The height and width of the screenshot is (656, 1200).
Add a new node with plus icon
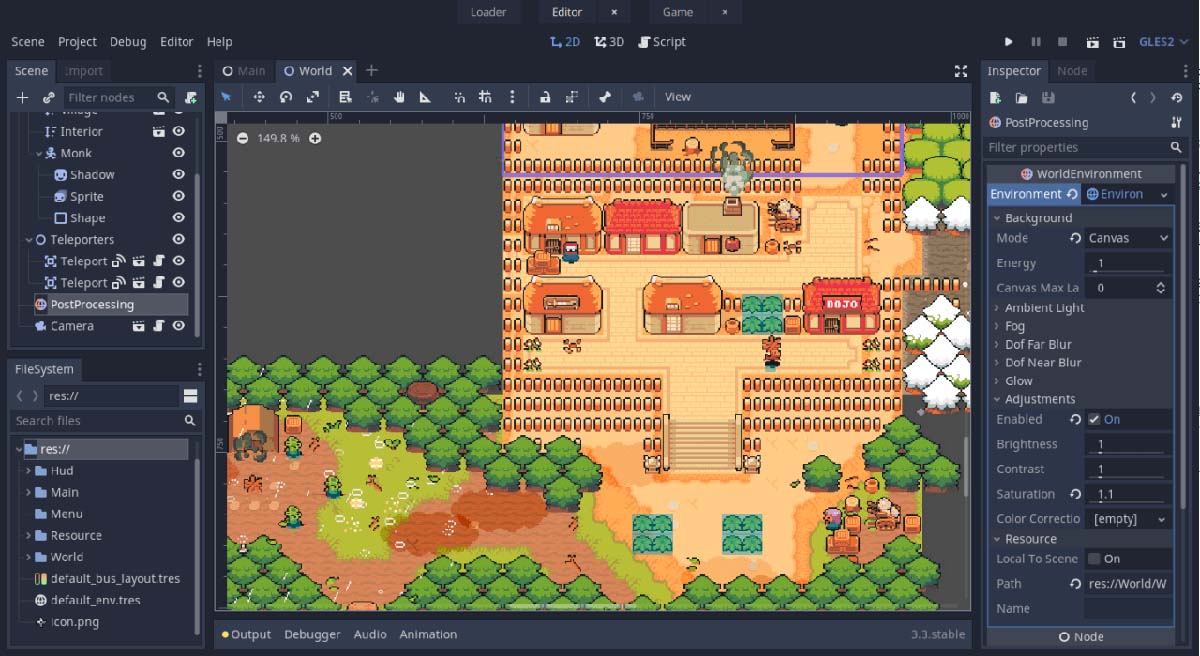(22, 97)
